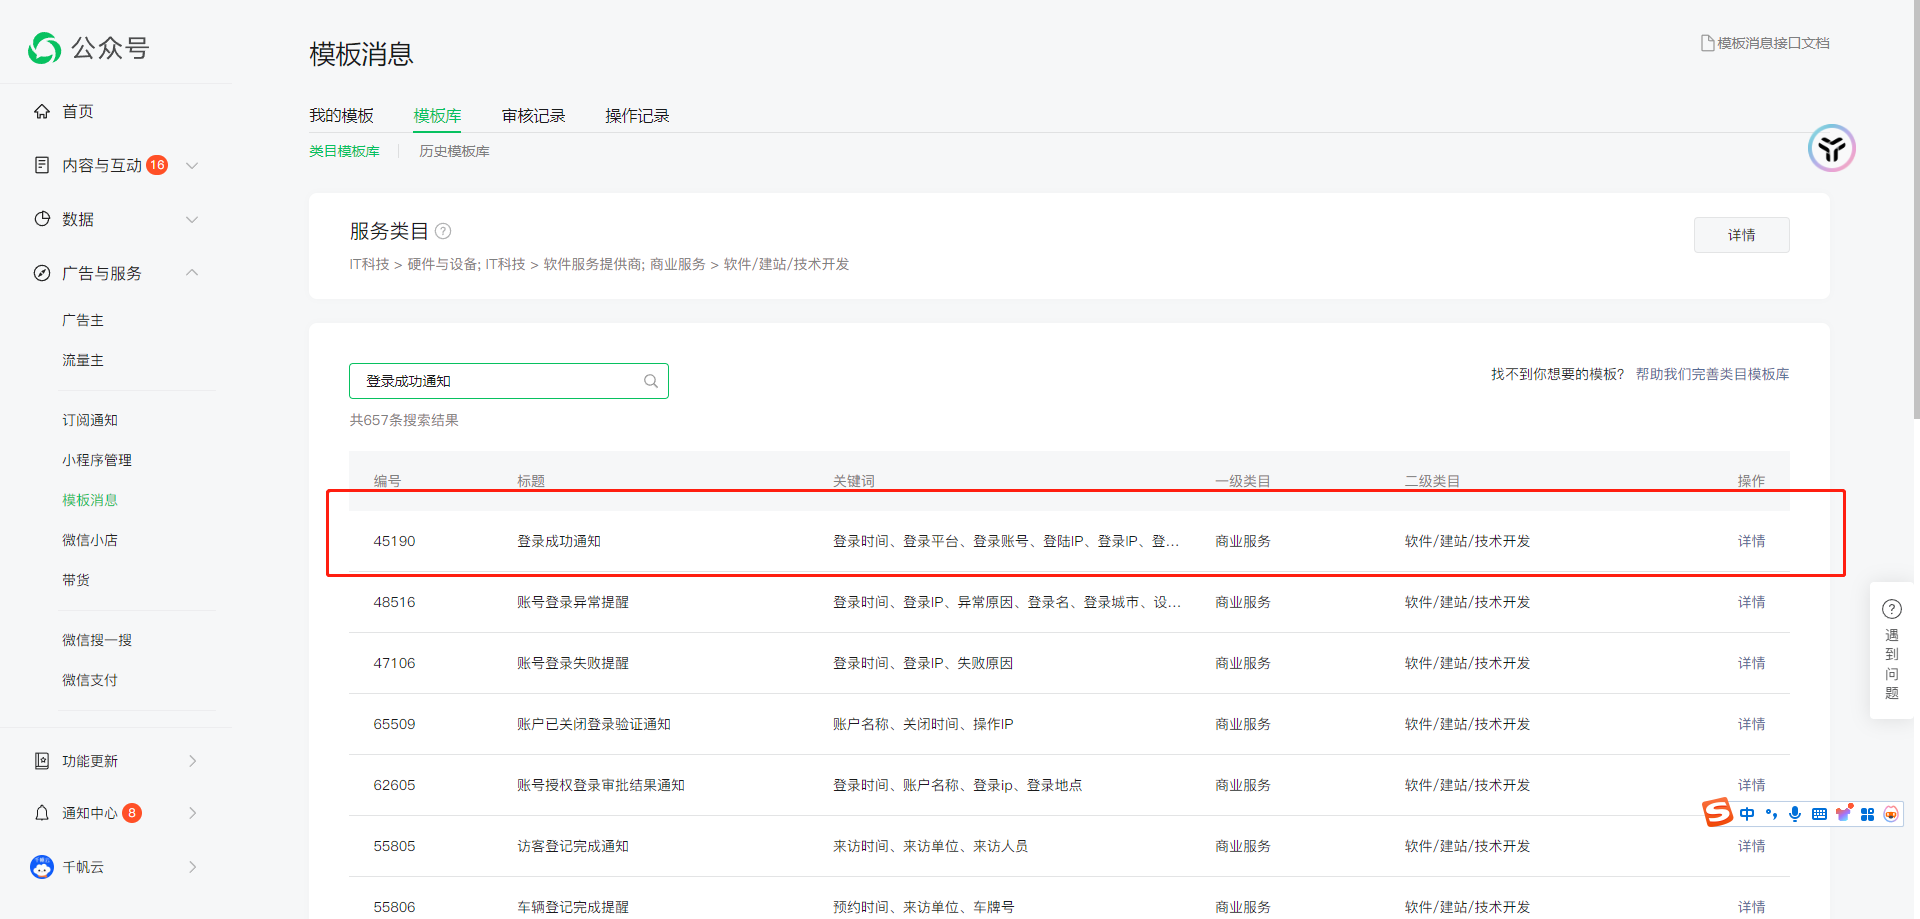Expand the 内容与互动 menu chevron

(x=192, y=165)
